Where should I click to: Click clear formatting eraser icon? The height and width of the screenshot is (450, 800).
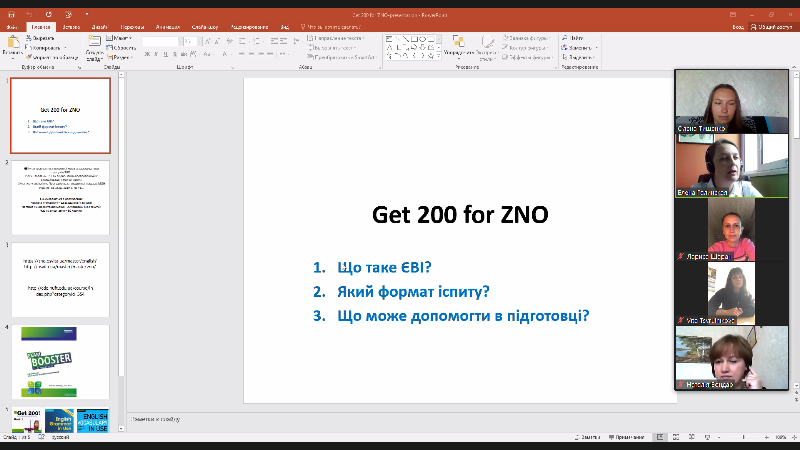coord(230,41)
